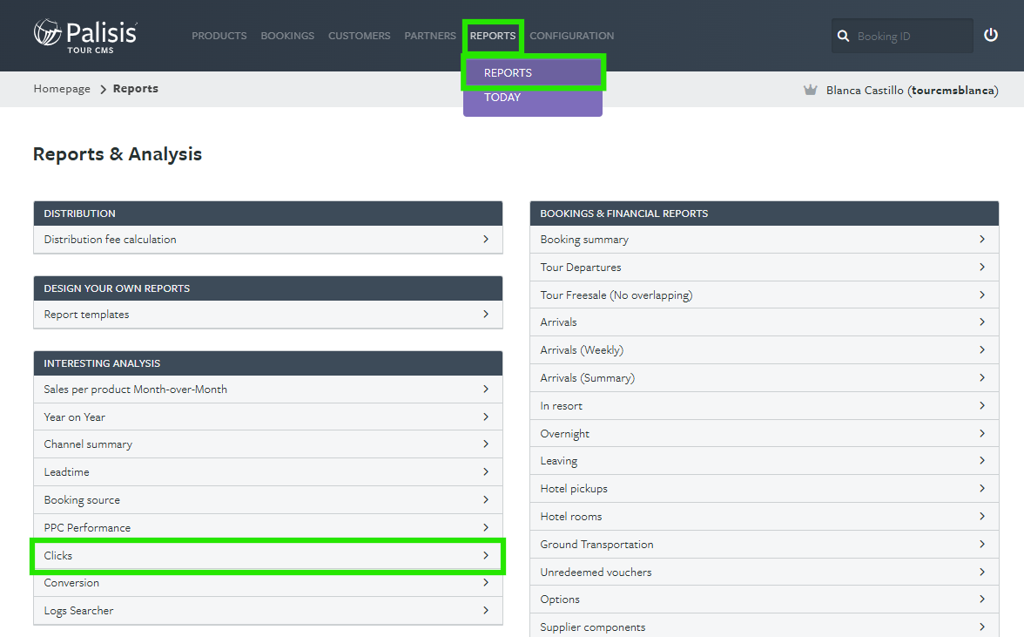
Task: Open the Products menu
Action: click(x=219, y=36)
